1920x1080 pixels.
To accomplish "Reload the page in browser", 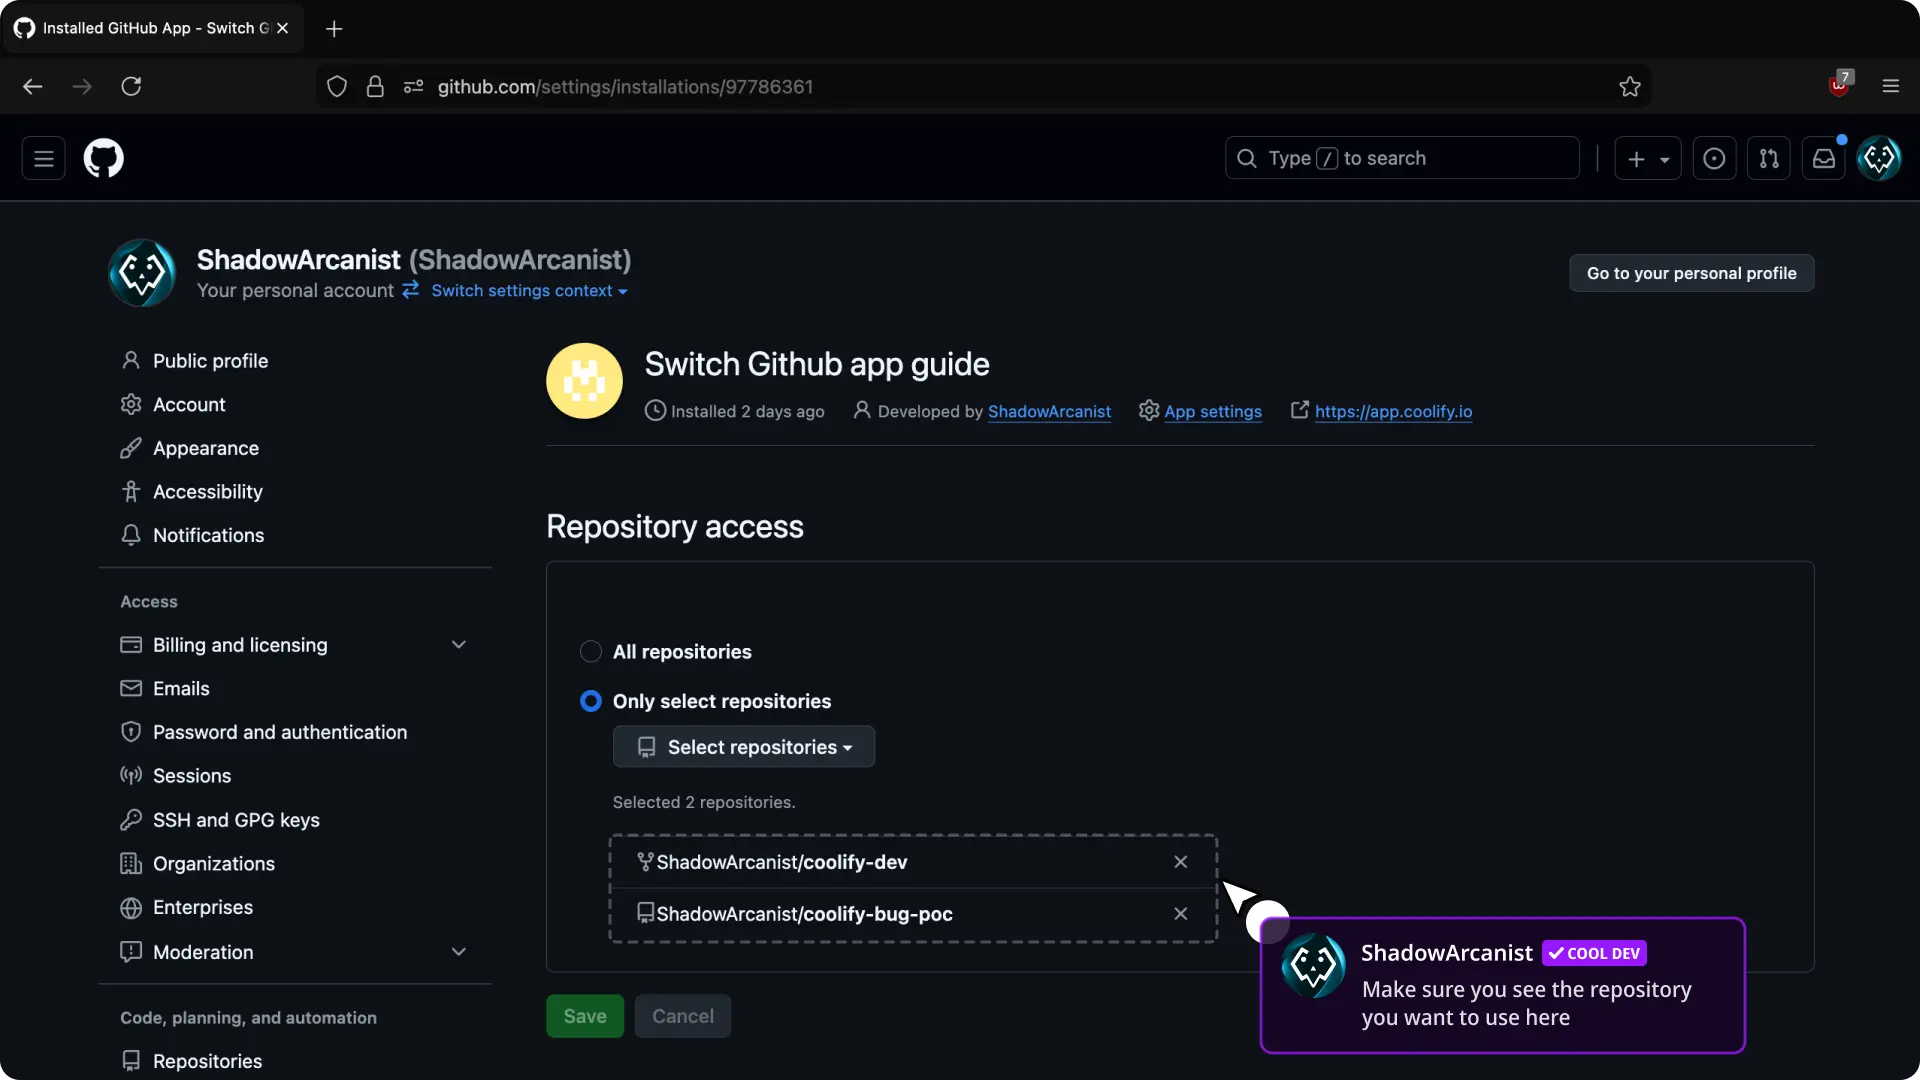I will coord(131,87).
